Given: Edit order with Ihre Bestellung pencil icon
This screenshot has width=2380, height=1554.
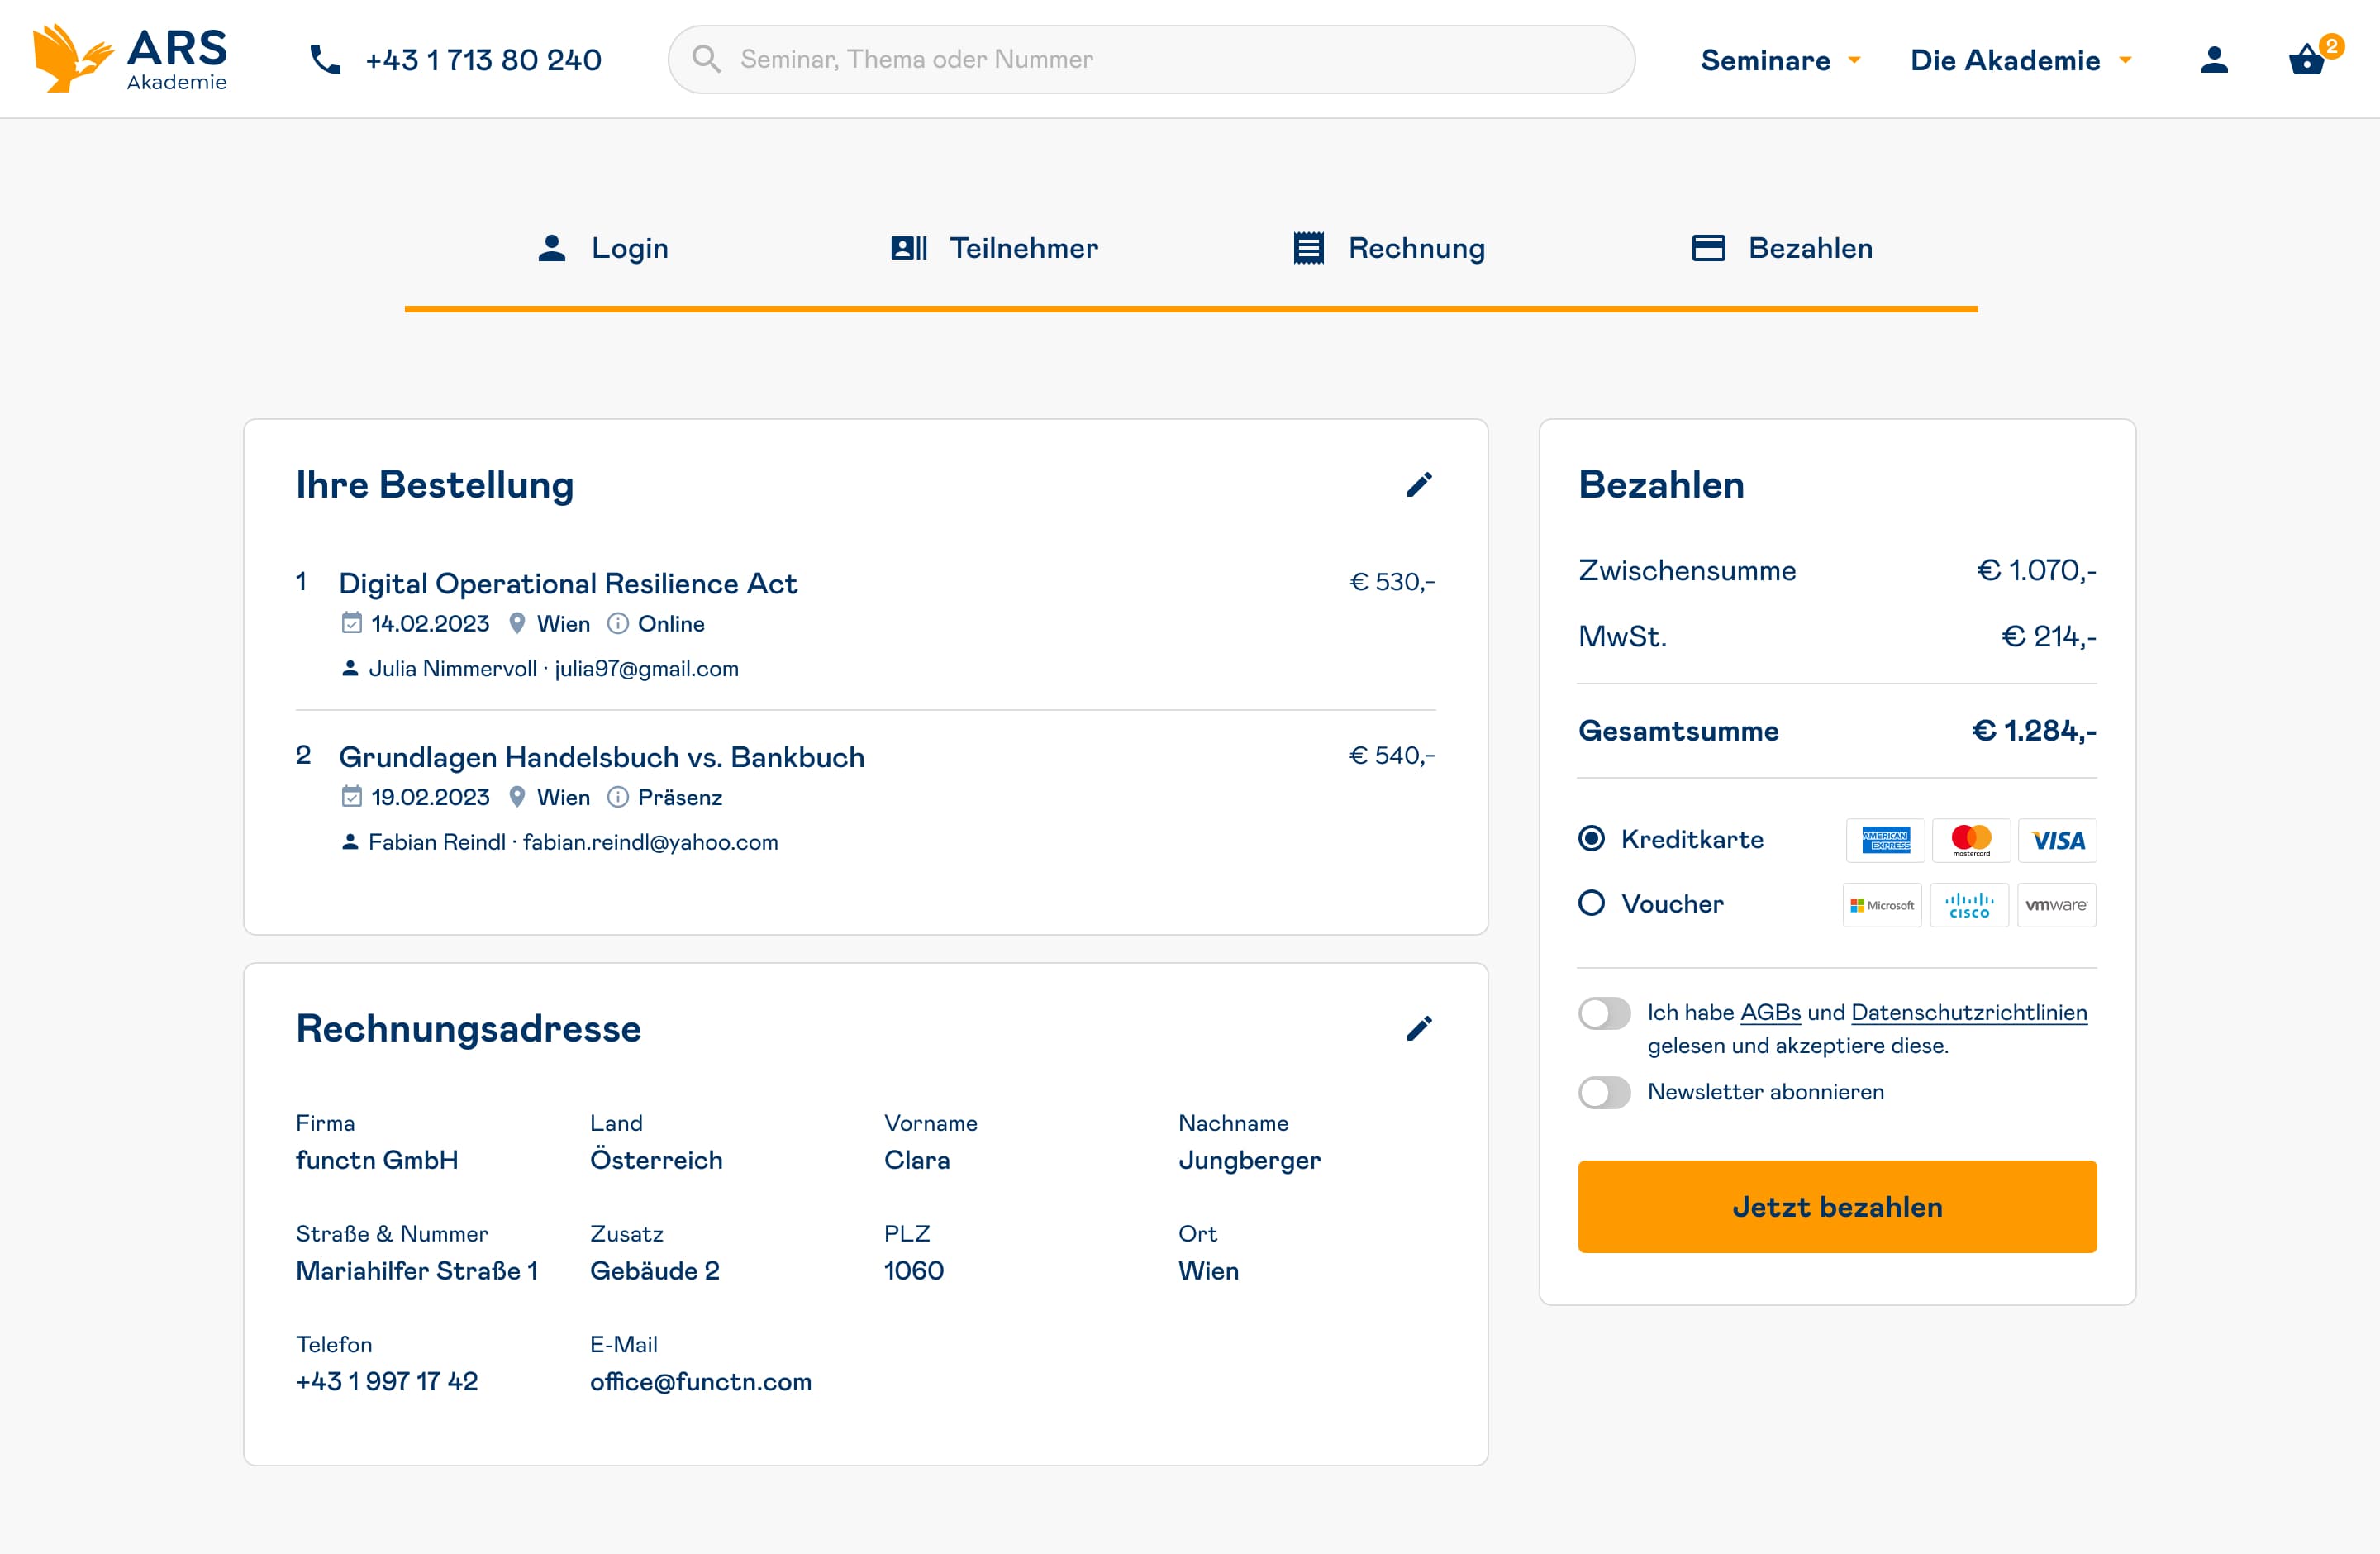Looking at the screenshot, I should point(1419,485).
